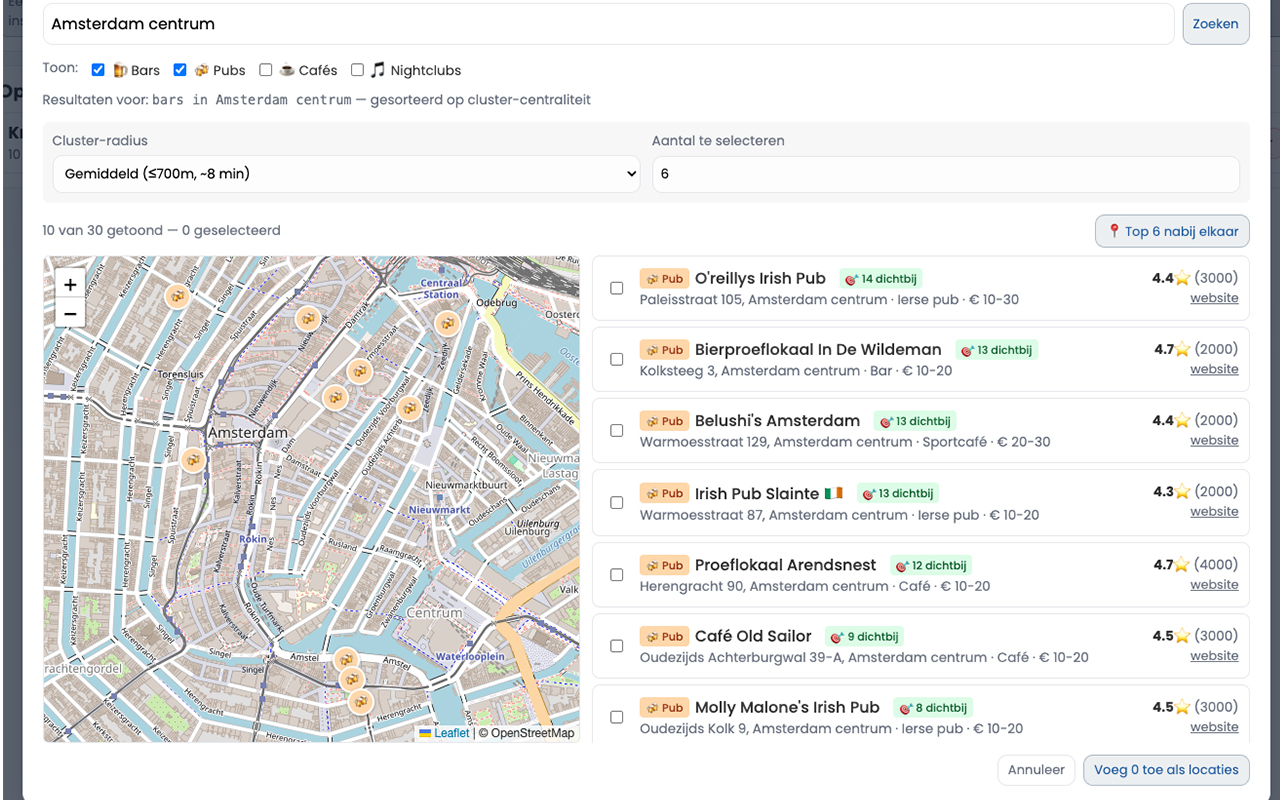This screenshot has height=800, width=1280.
Task: Zoom in on the map
Action: pyautogui.click(x=70, y=284)
